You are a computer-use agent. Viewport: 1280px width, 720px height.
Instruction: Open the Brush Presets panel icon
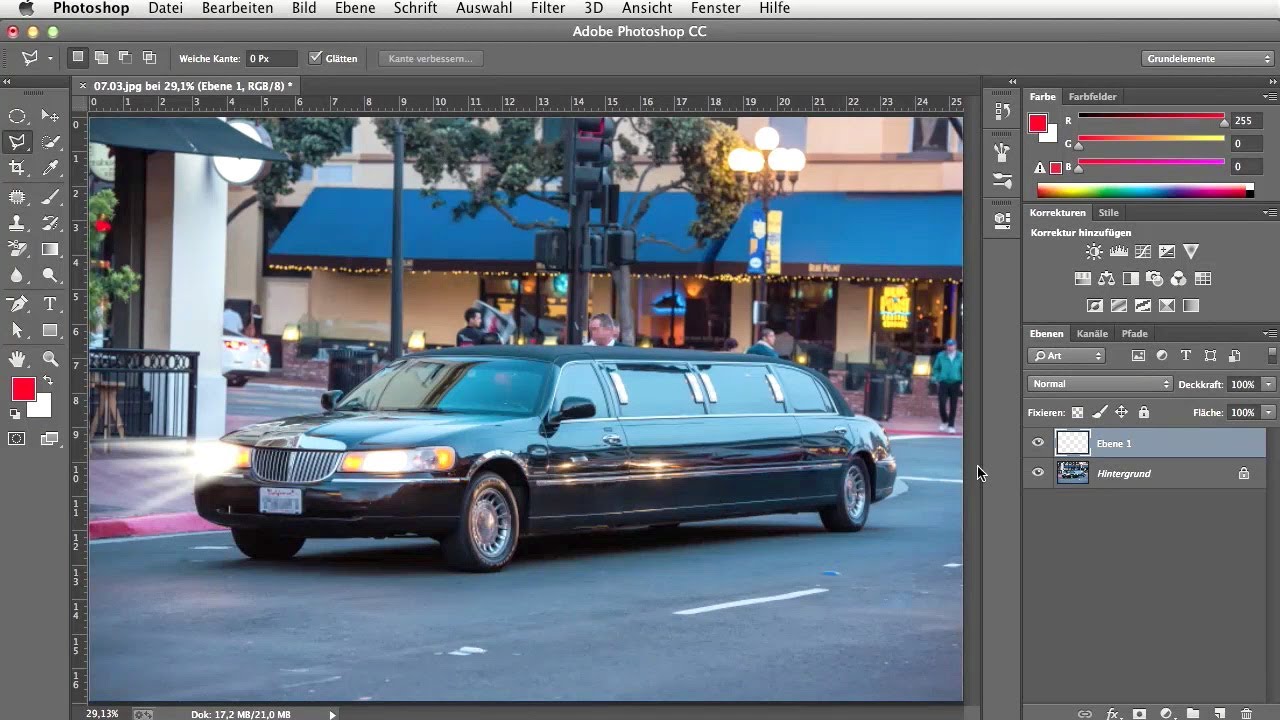point(1002,181)
